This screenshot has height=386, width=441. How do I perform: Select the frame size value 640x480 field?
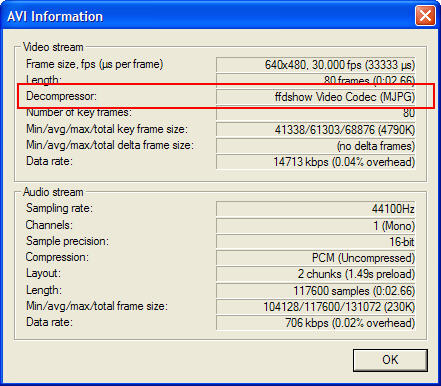(316, 65)
